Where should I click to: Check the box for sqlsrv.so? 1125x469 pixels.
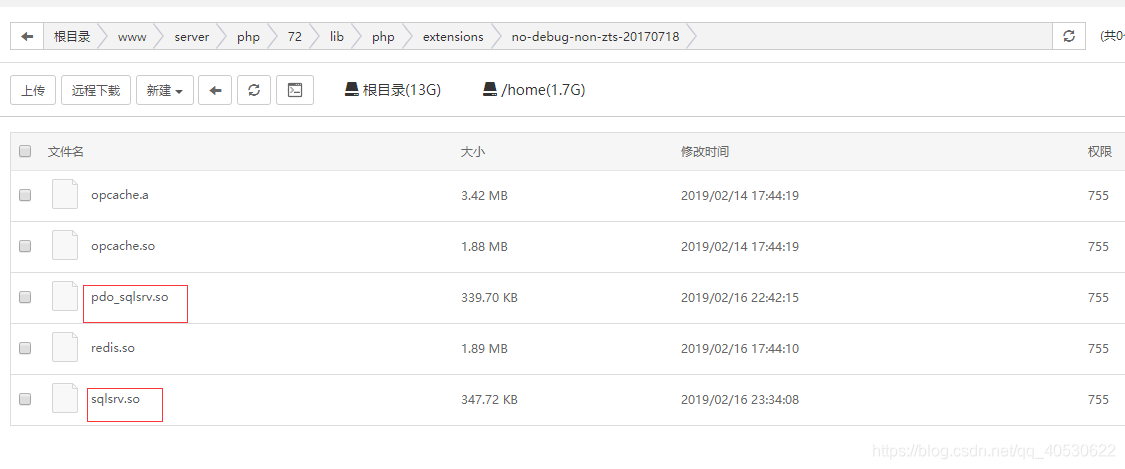coord(25,399)
